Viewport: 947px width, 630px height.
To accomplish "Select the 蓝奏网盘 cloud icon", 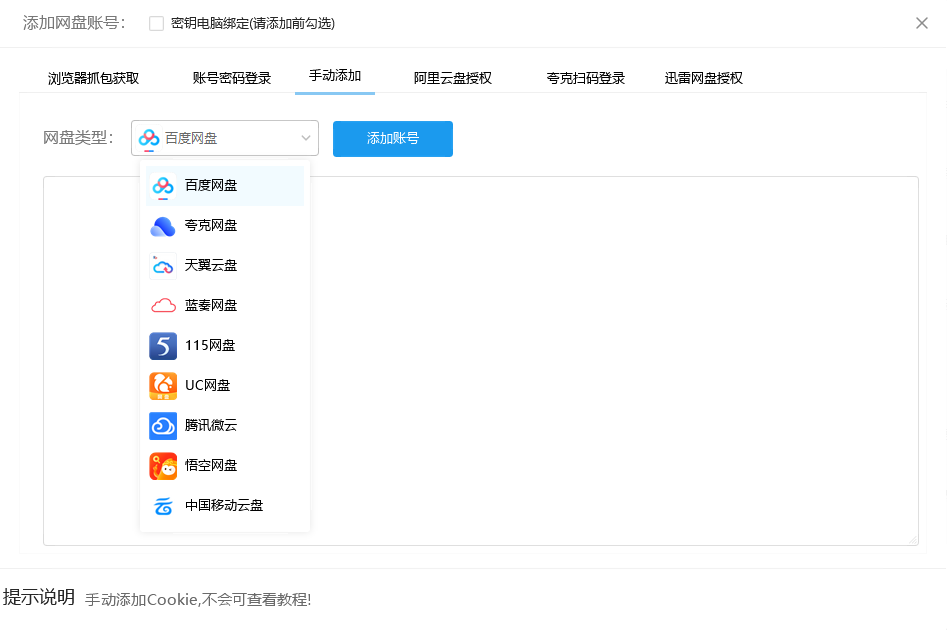I will 162,305.
